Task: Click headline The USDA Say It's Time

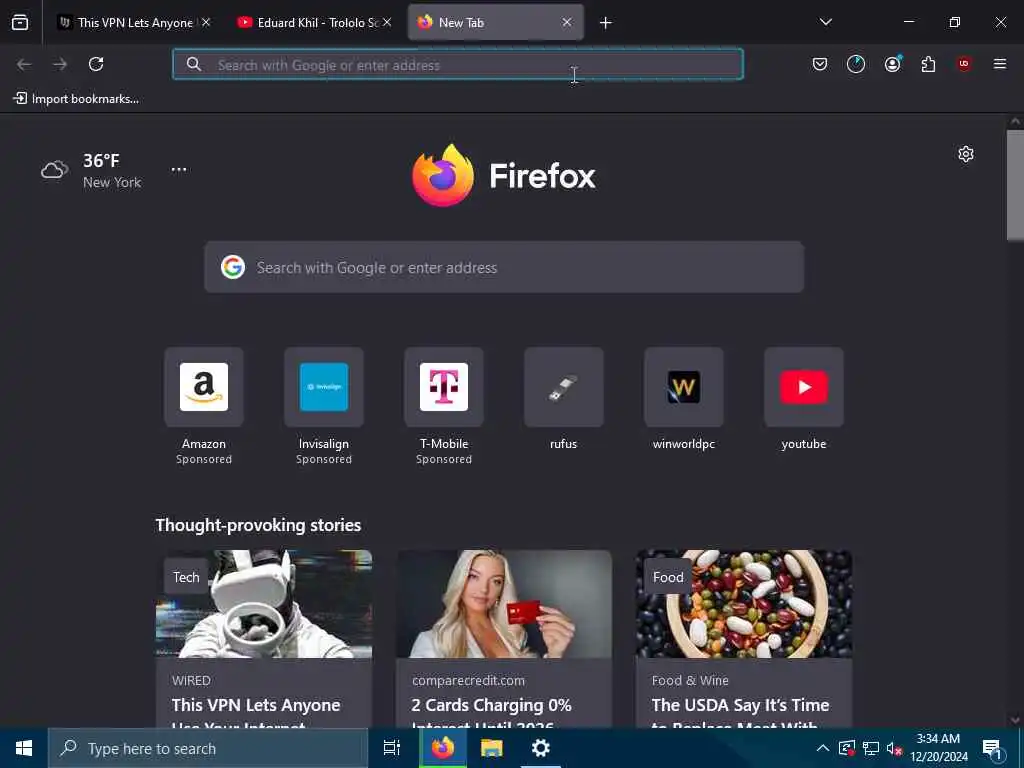Action: click(x=740, y=705)
